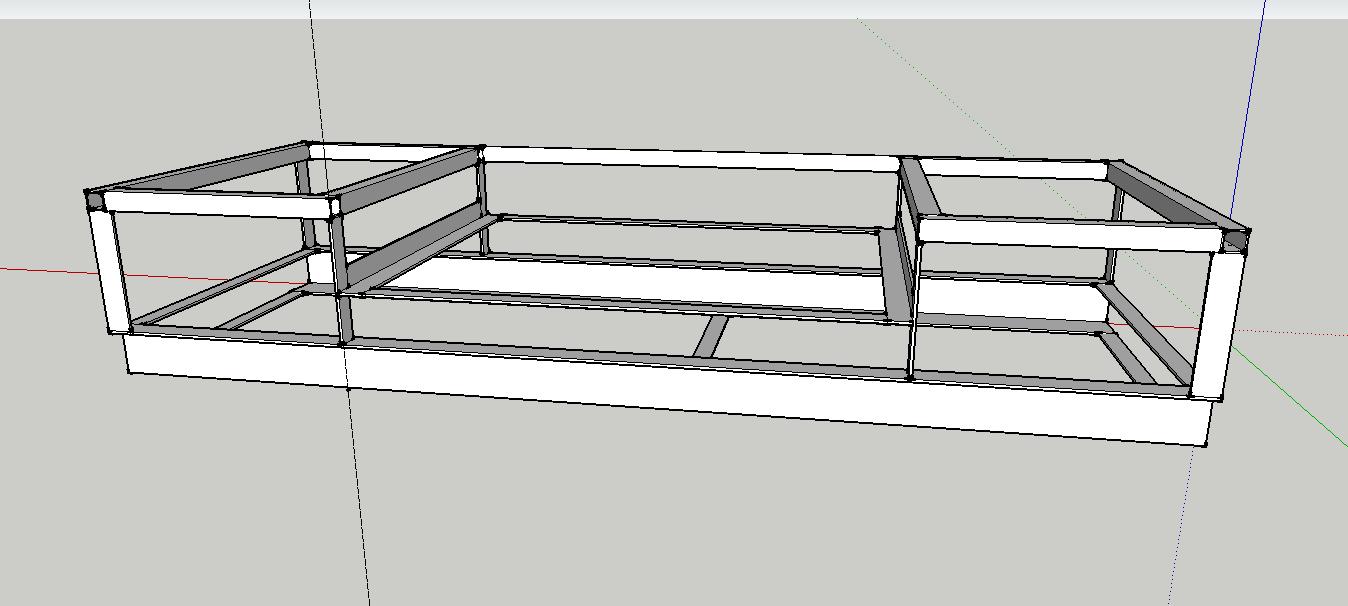Viewport: 1348px width, 606px height.
Task: Click the short diagonal brace on the floor frame
Action: coord(711,337)
